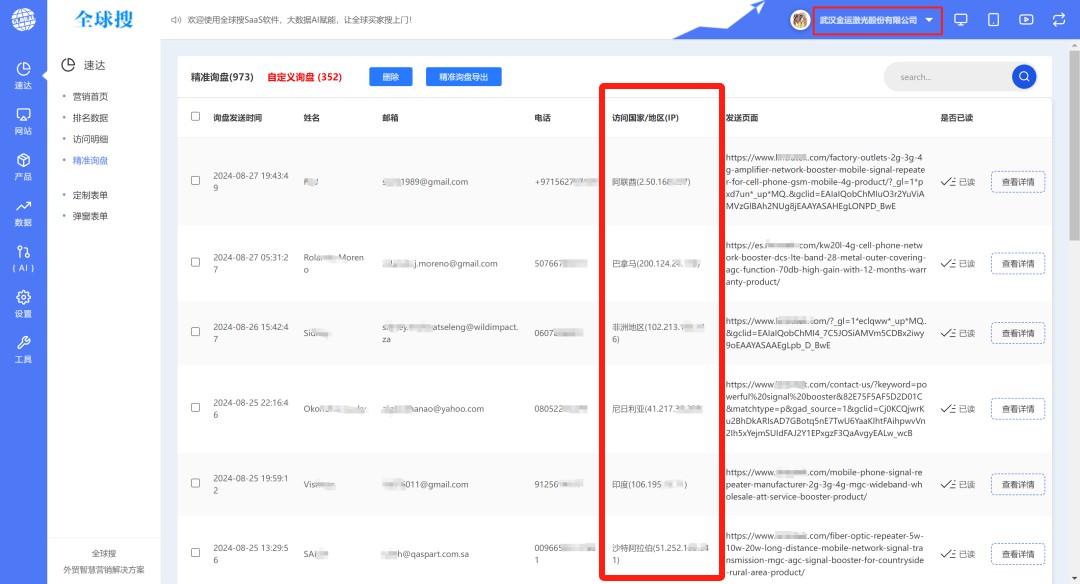Open 排名数据 in the side menu

[90, 118]
